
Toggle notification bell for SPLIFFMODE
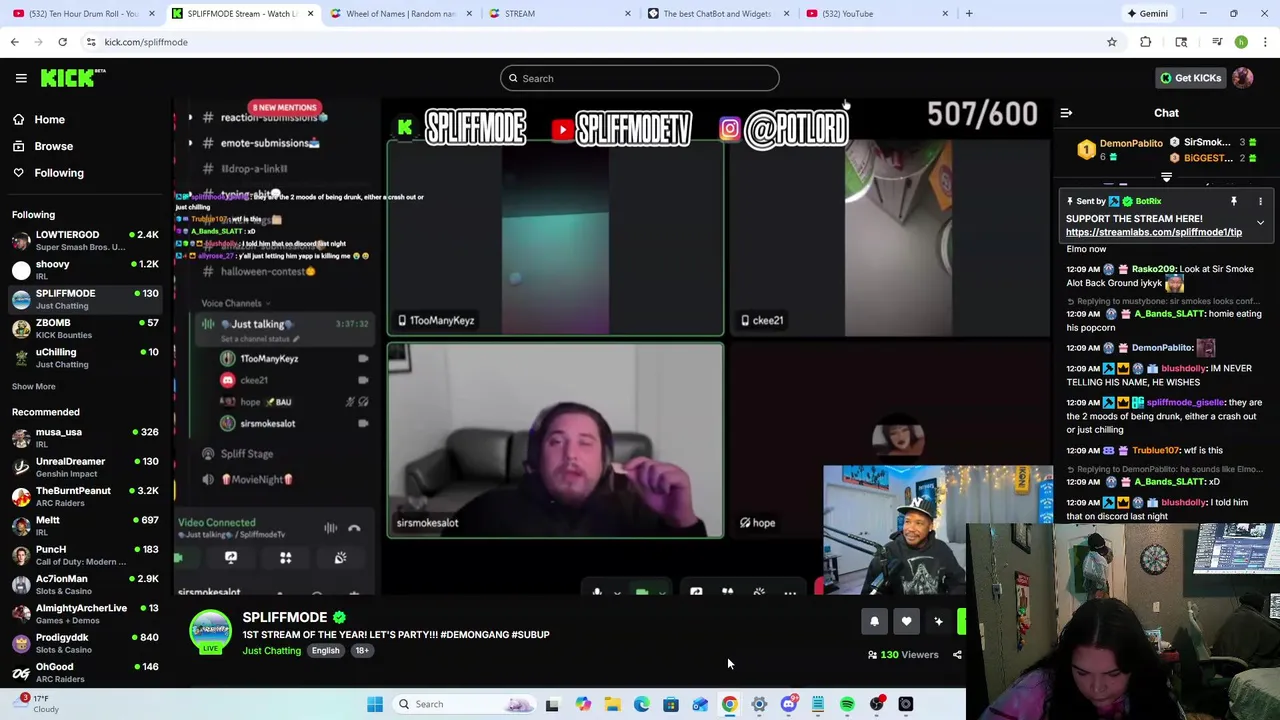click(874, 622)
